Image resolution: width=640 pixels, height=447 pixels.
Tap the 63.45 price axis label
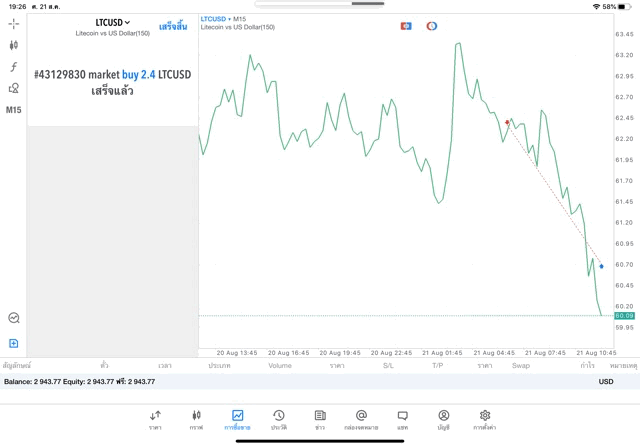click(x=624, y=34)
